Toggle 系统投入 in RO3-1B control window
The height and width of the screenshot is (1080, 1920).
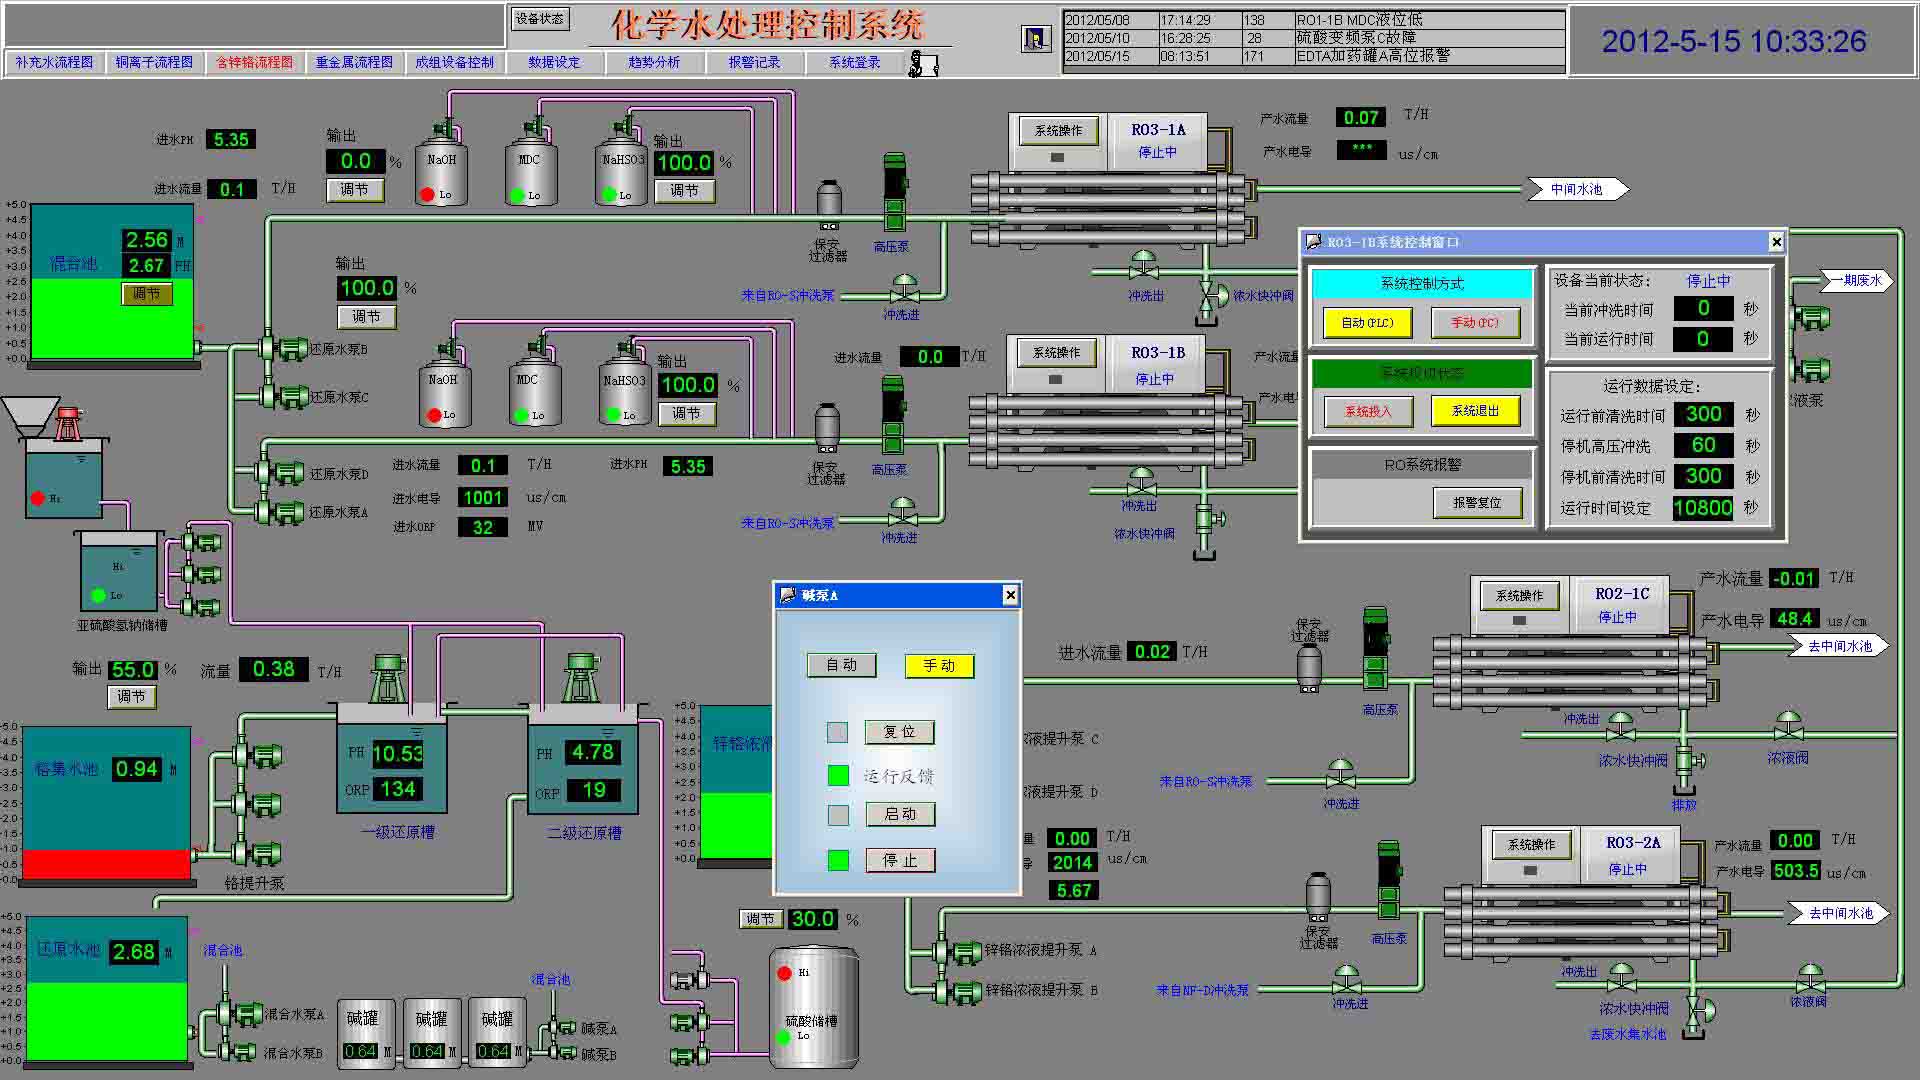click(x=1367, y=411)
